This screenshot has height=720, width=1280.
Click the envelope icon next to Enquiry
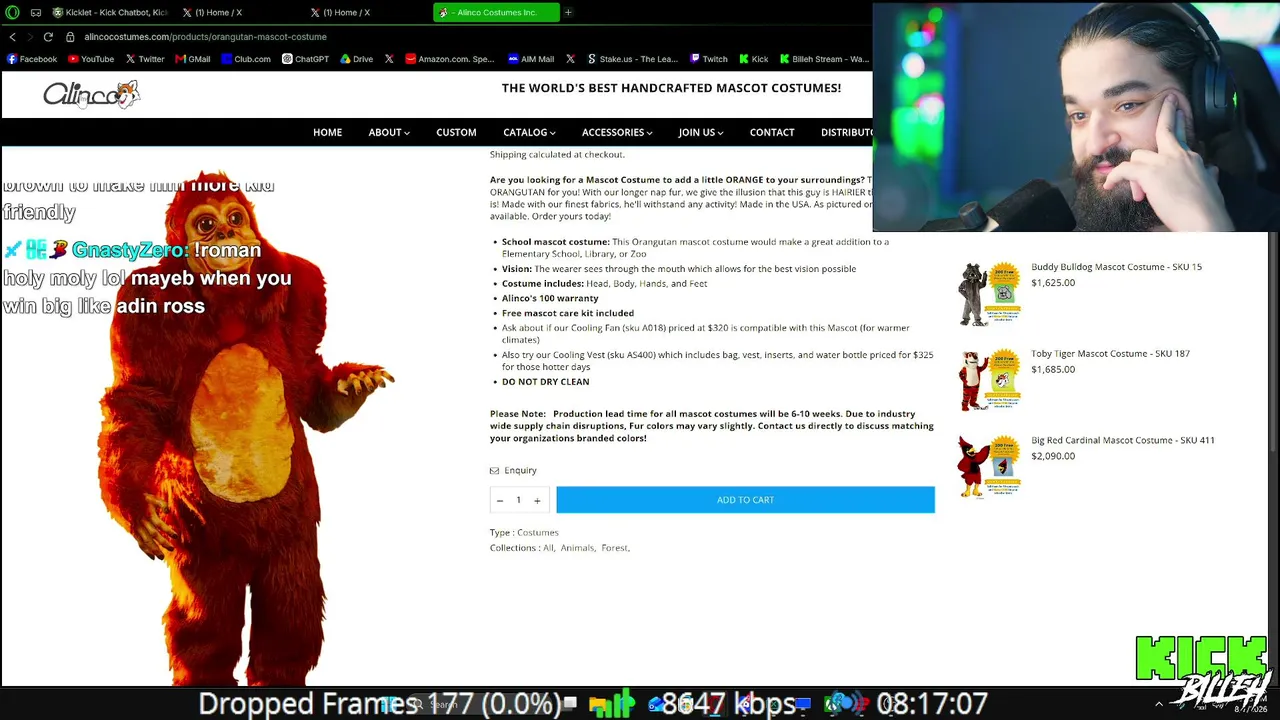point(494,471)
